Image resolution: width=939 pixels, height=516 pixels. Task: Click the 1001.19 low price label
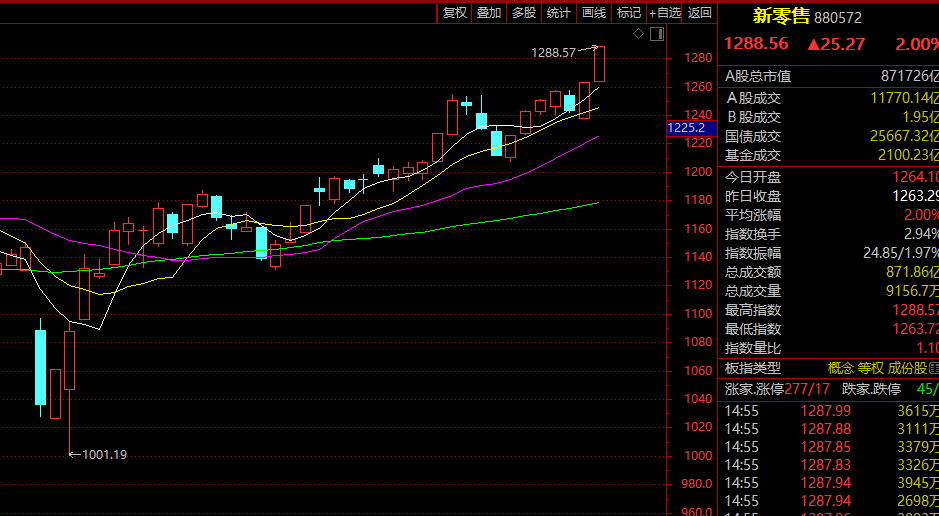pos(104,454)
